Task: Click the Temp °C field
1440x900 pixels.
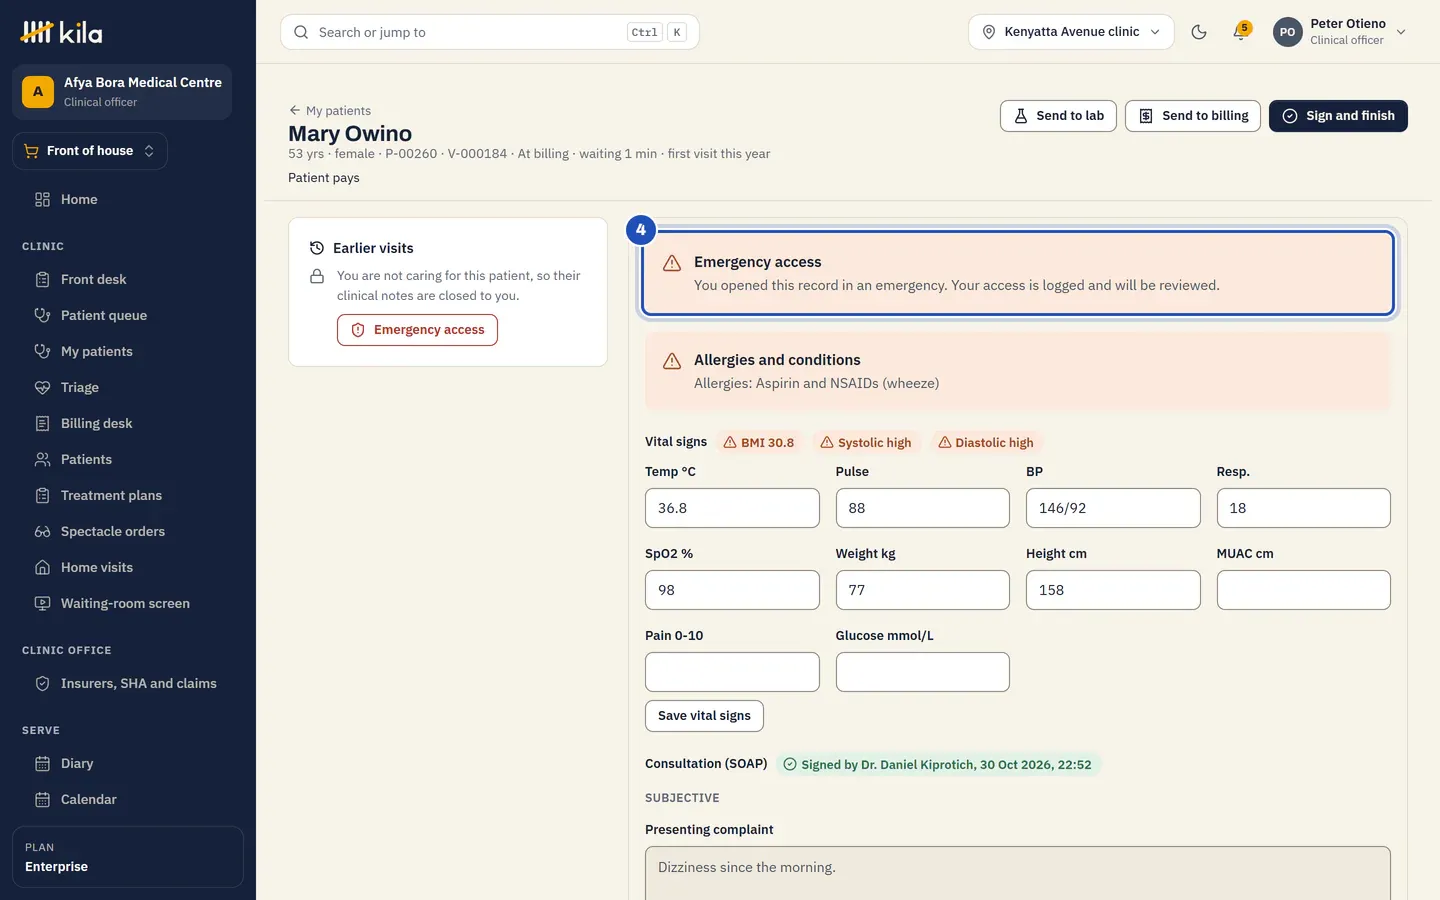Action: [732, 508]
